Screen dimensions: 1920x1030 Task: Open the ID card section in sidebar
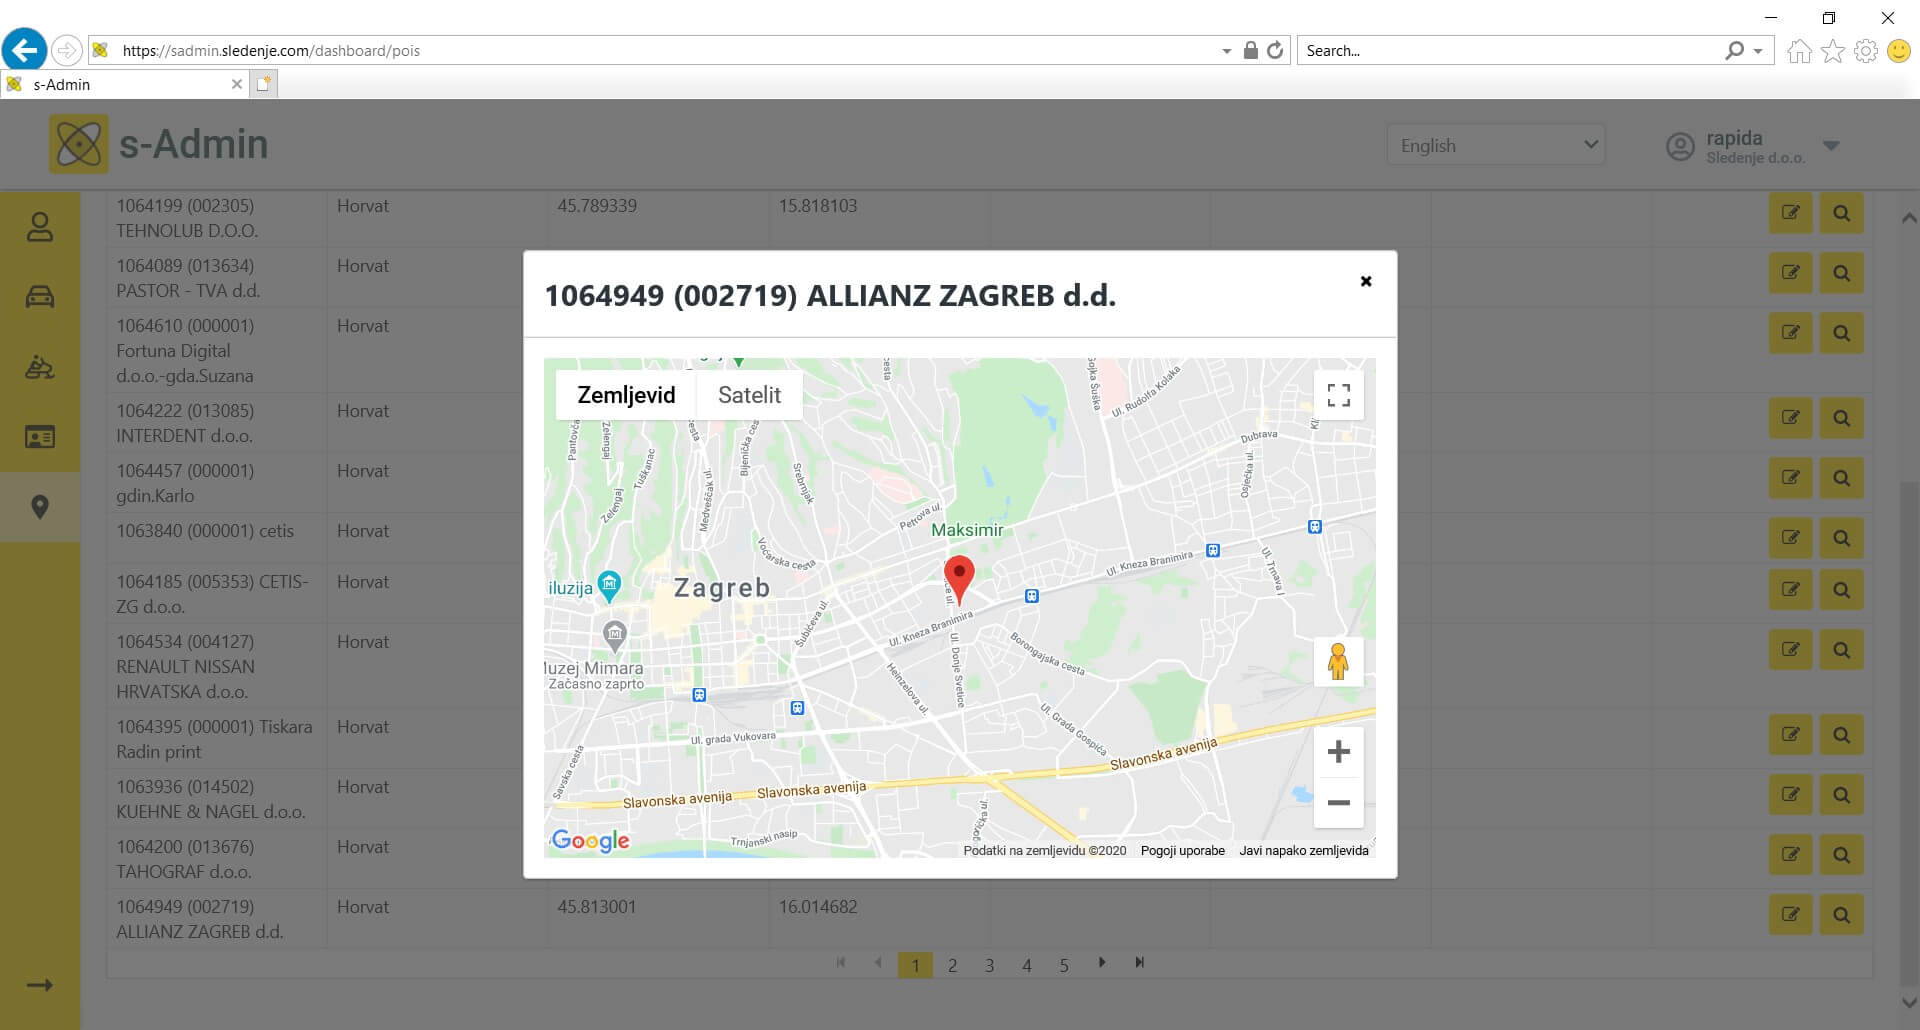40,437
